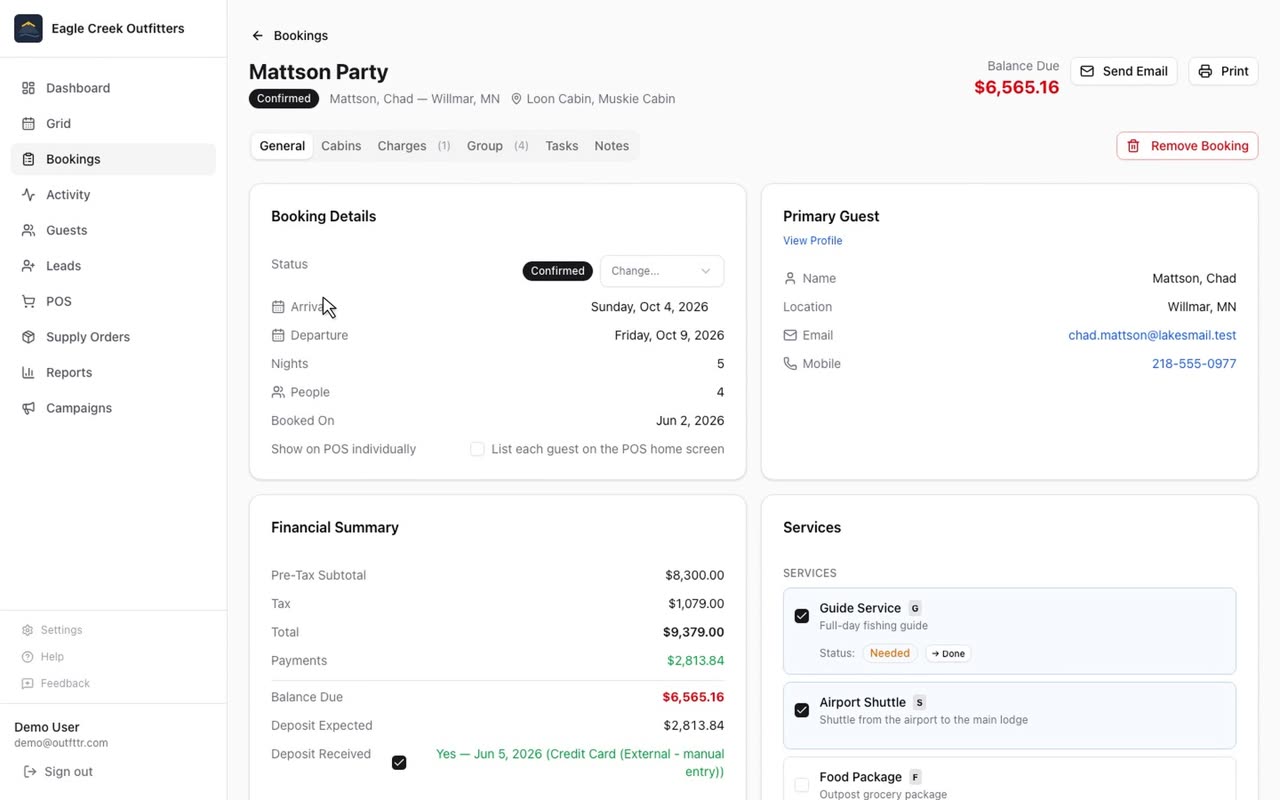Open Dashboard from the sidebar
The image size is (1280, 800).
(113, 88)
